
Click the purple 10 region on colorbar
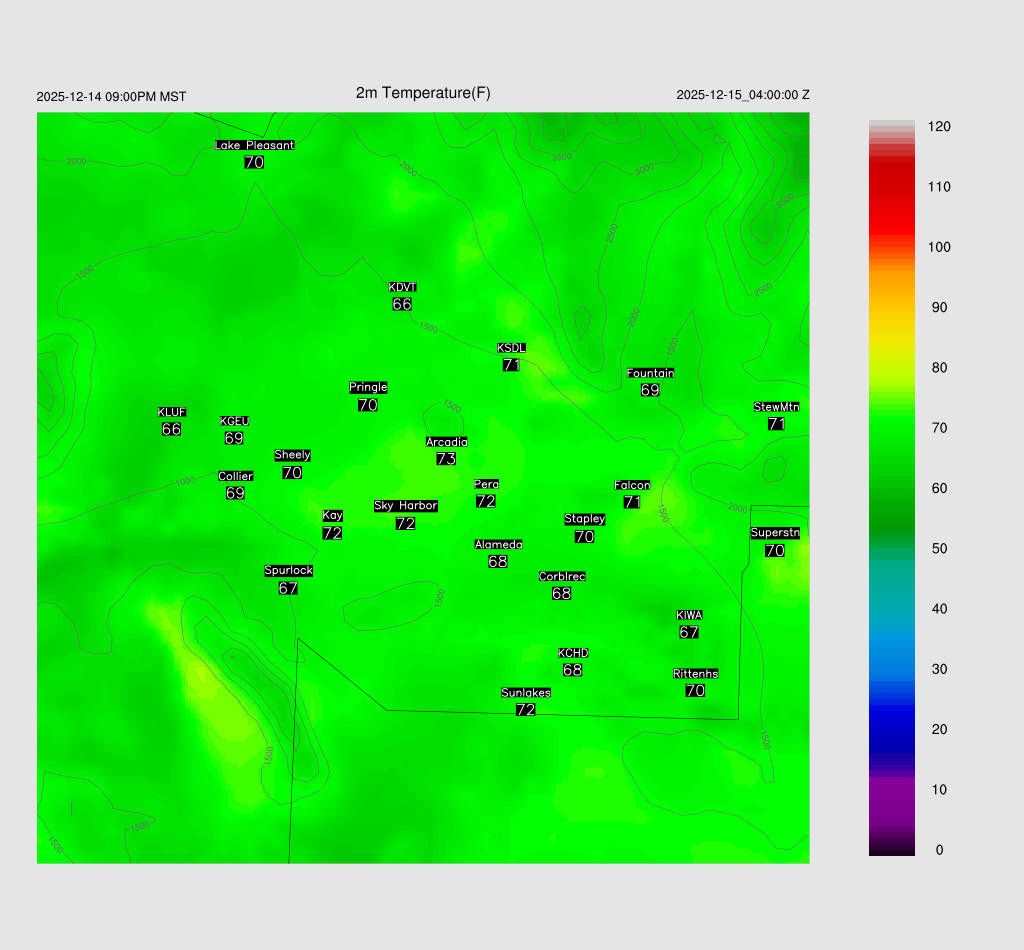coord(891,789)
